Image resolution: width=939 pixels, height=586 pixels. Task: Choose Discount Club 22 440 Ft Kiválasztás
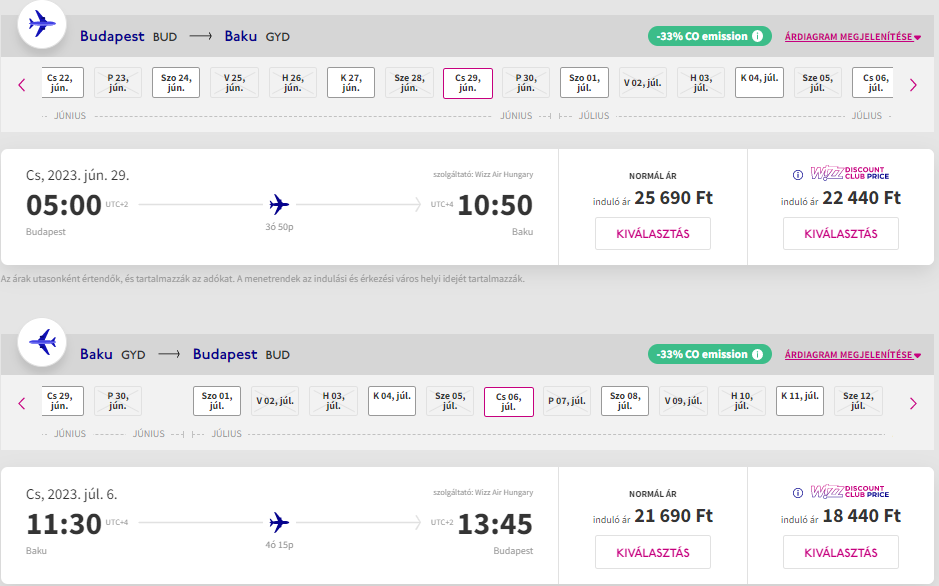point(840,234)
